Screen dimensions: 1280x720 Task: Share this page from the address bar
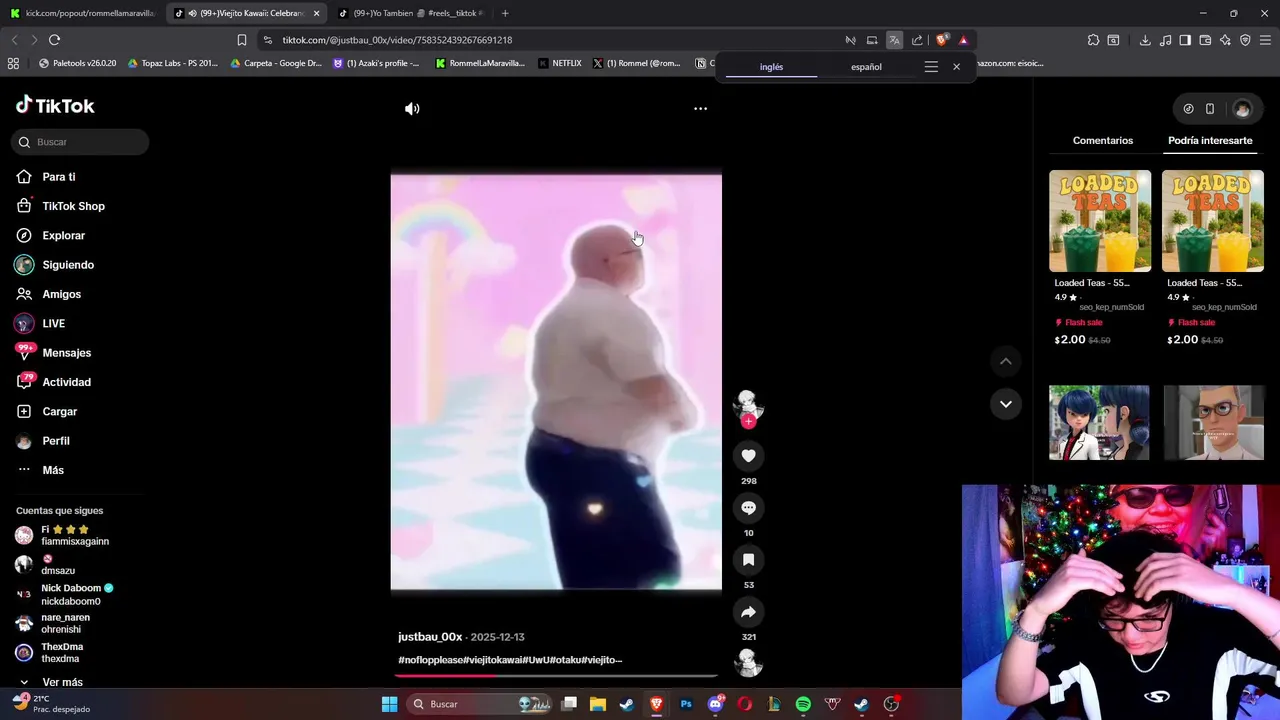[x=917, y=40]
